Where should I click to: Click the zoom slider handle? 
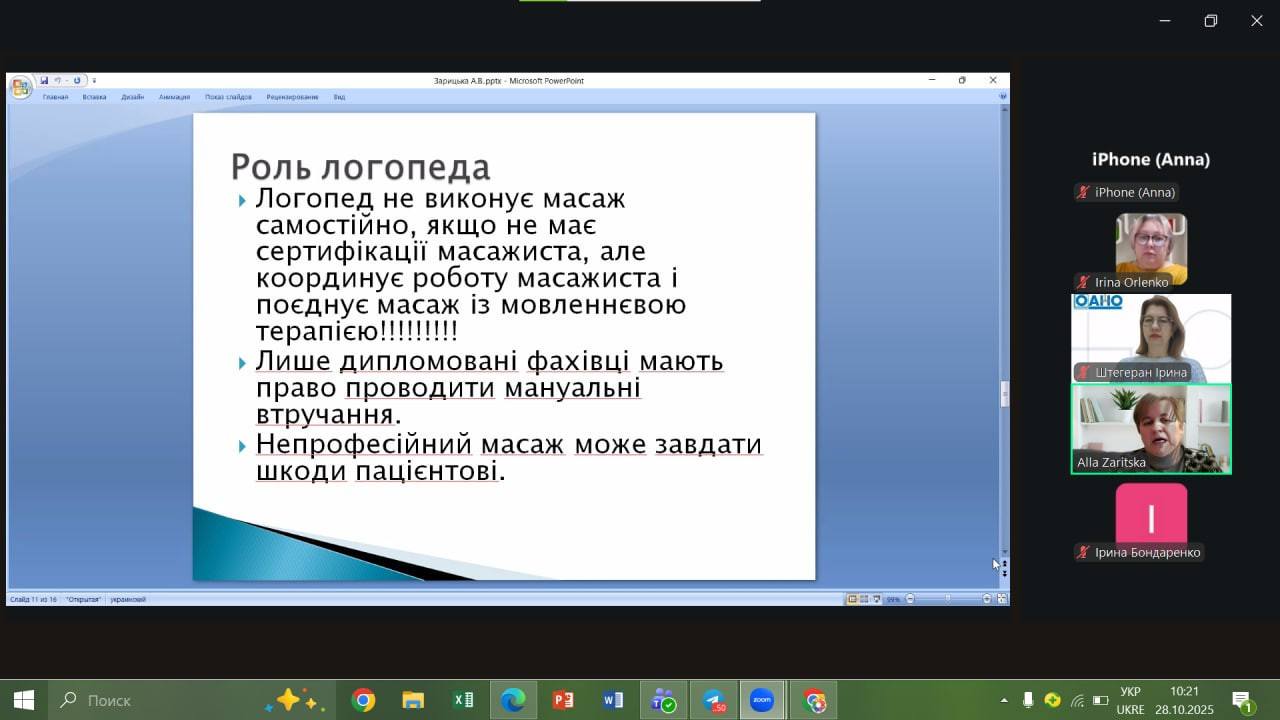946,599
